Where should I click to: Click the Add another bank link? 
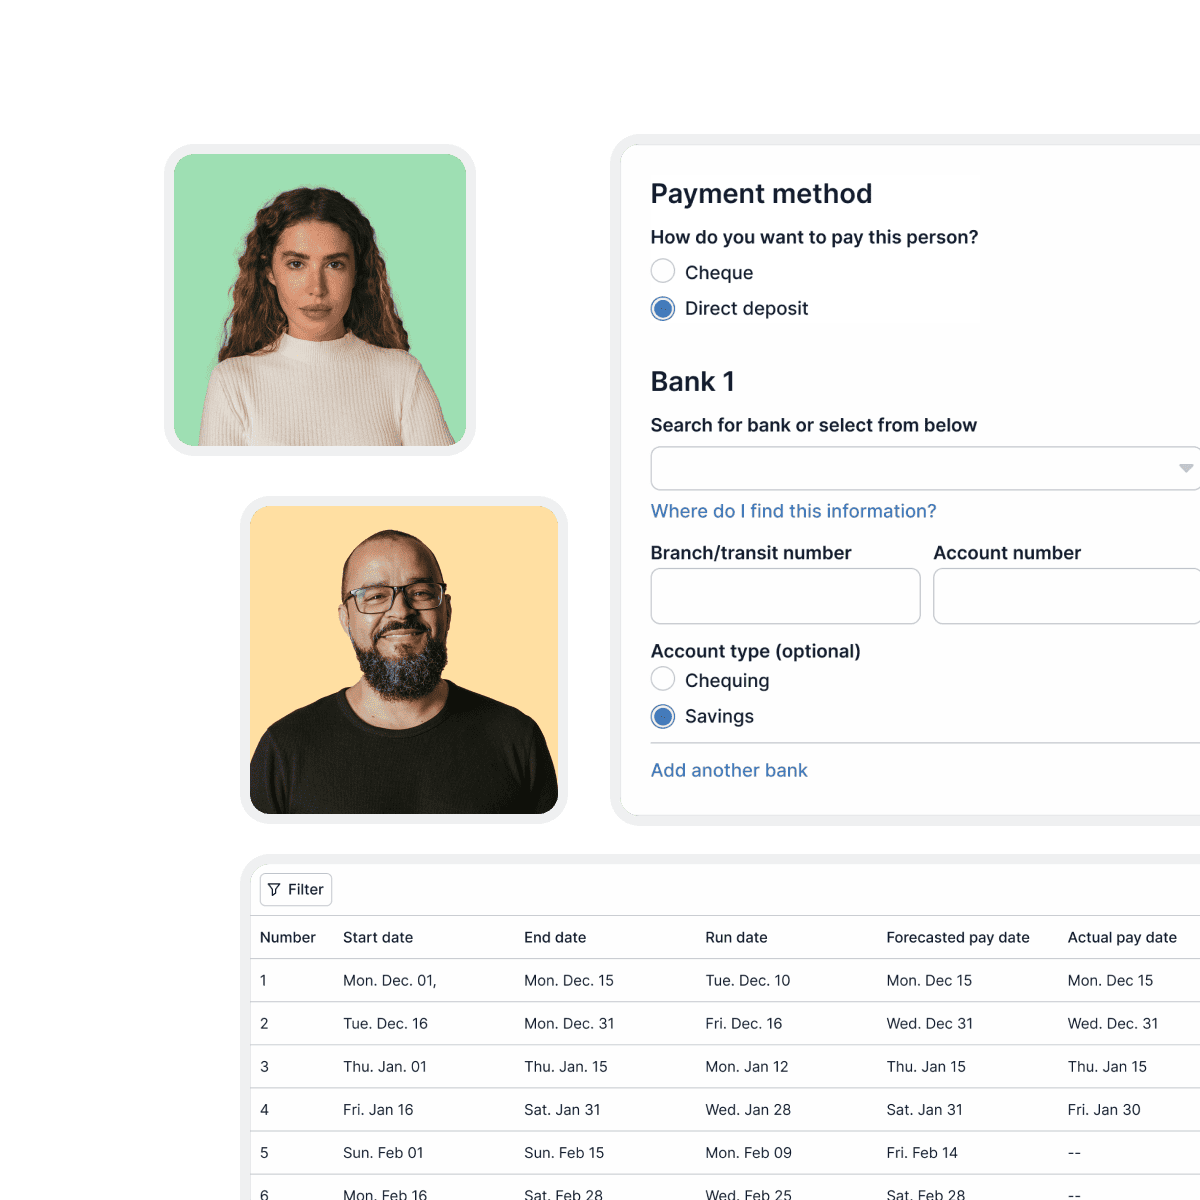pos(729,770)
